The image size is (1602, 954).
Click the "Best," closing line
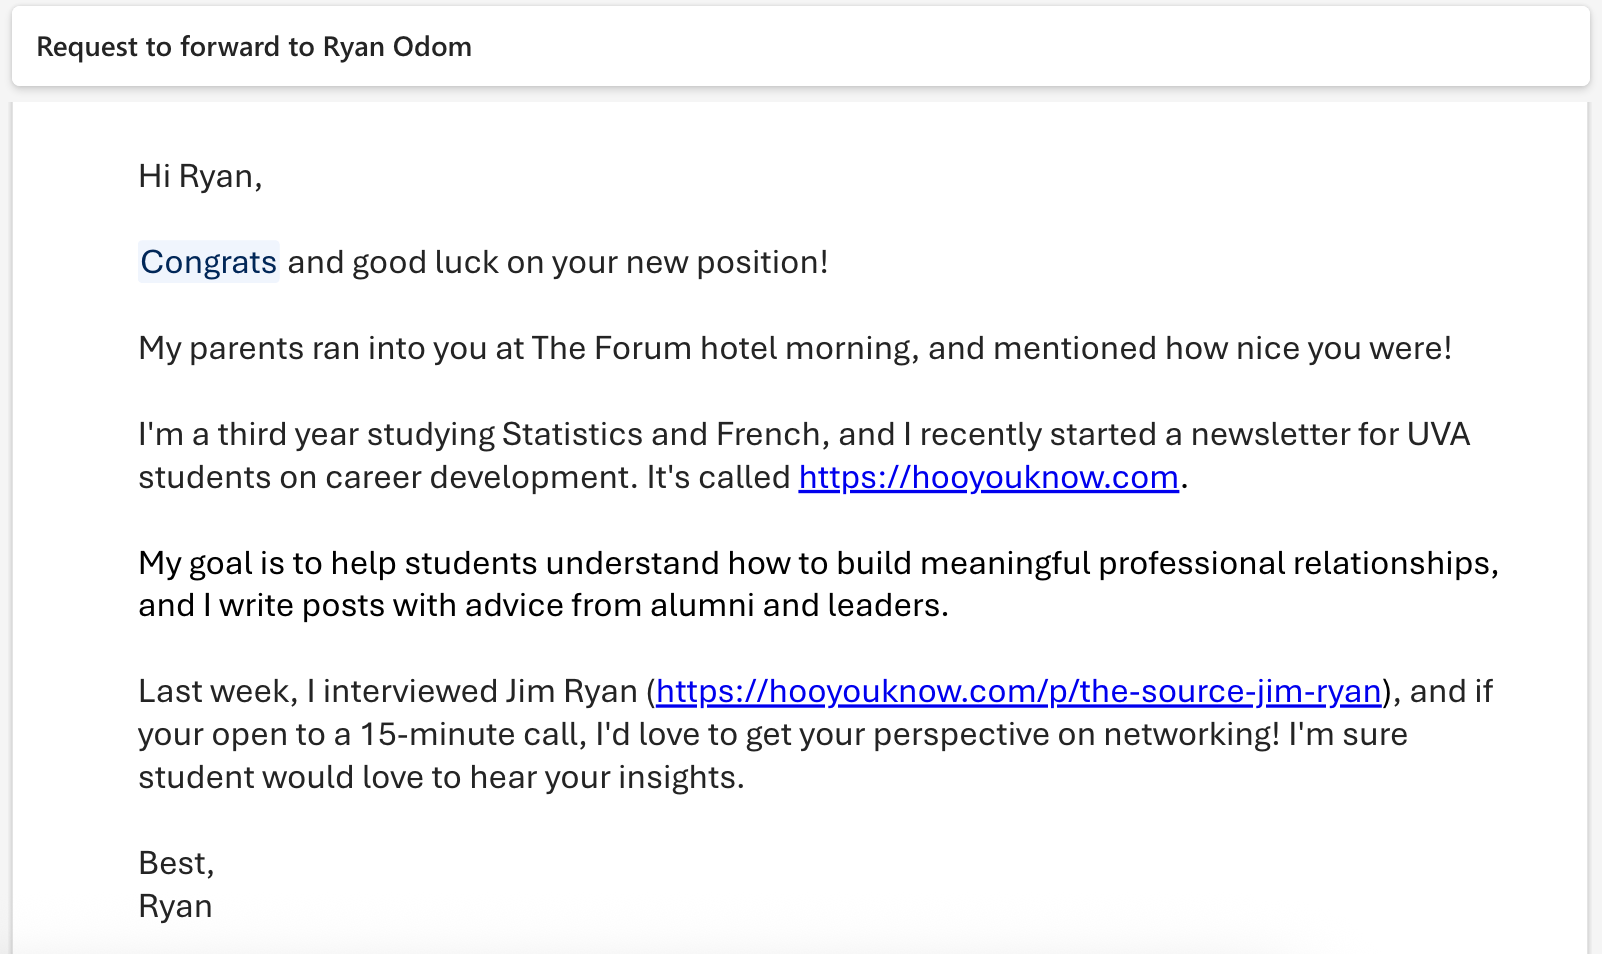[176, 863]
